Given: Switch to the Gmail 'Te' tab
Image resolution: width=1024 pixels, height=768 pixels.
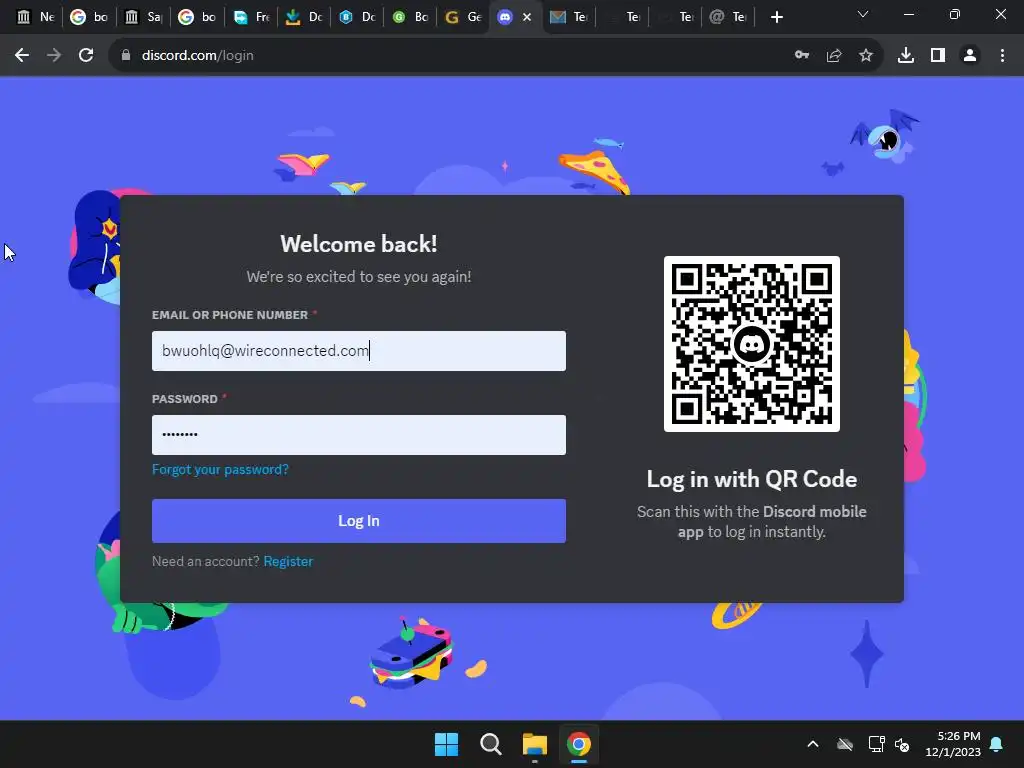Looking at the screenshot, I should [568, 17].
